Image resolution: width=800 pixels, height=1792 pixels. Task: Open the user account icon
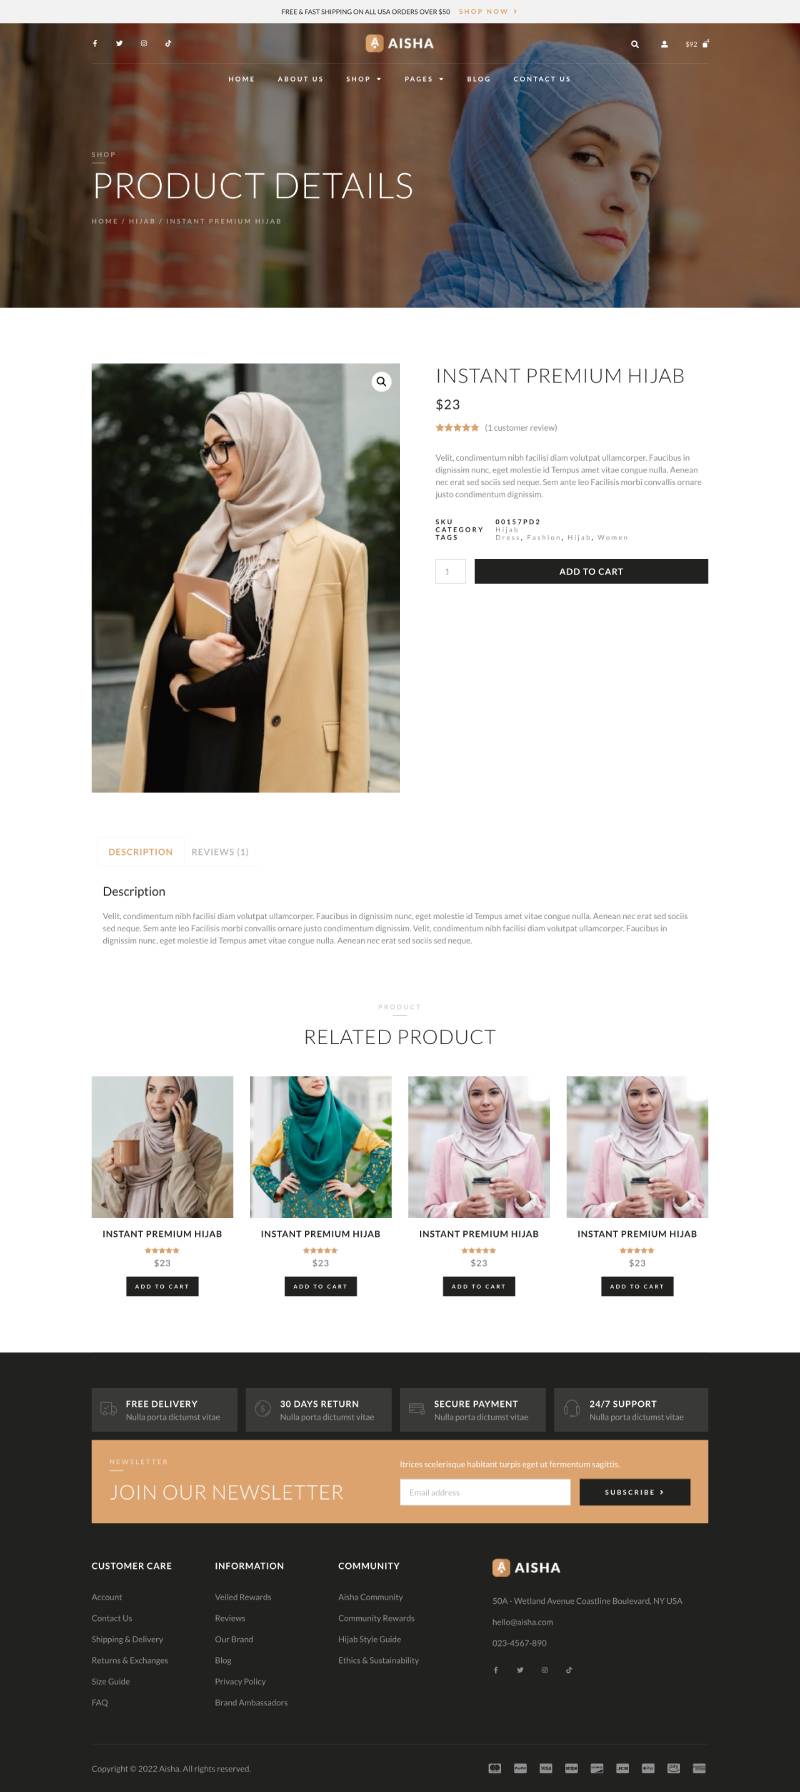(x=664, y=44)
